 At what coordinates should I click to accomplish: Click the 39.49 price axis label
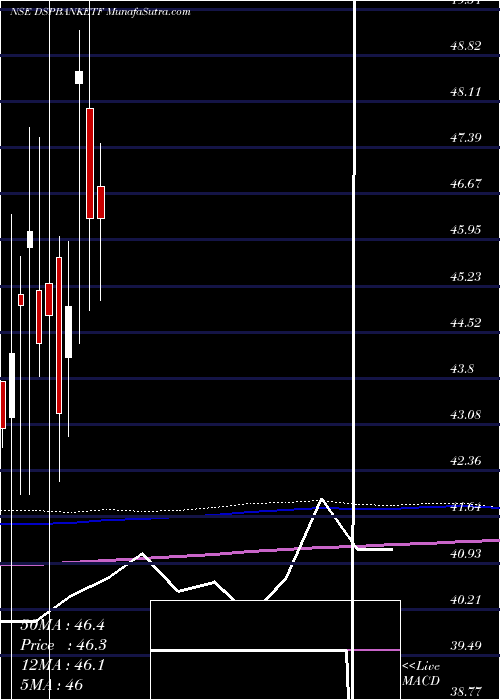466,646
